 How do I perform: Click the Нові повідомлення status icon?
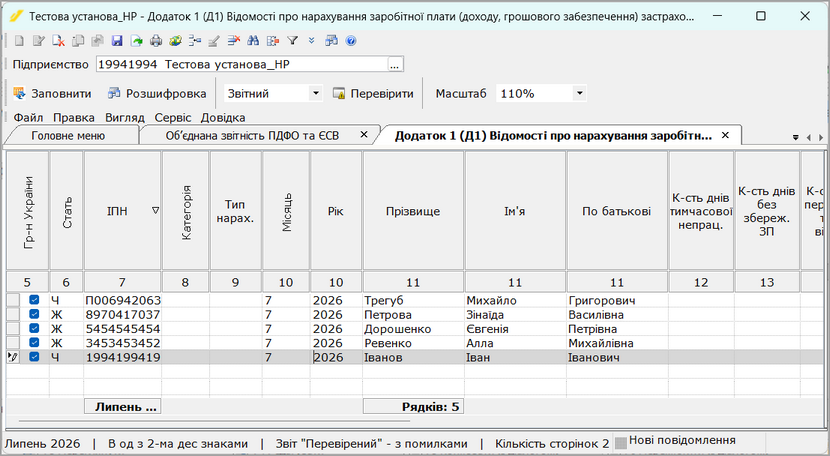(x=620, y=442)
